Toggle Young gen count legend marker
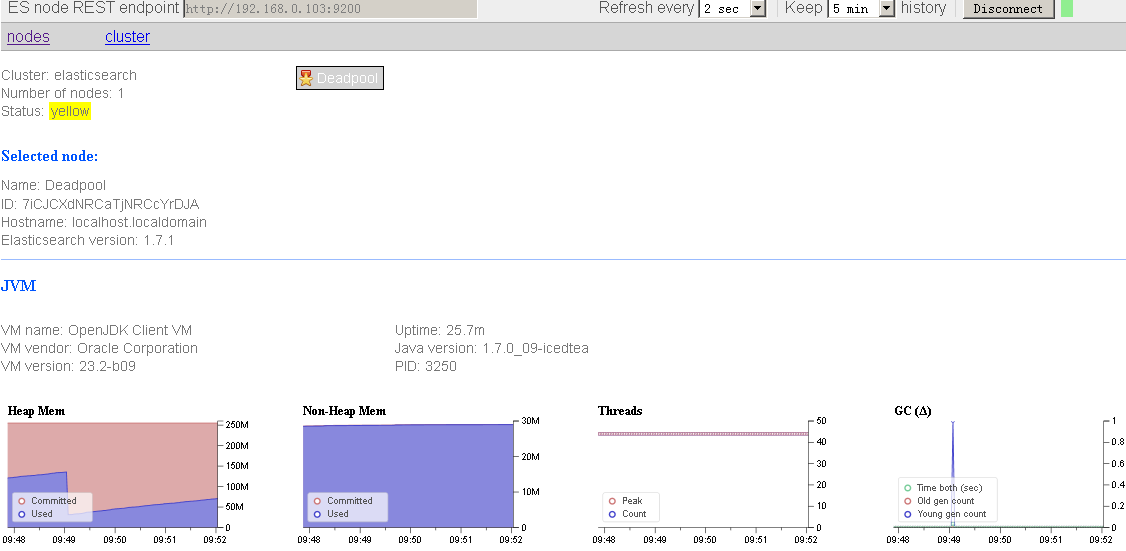 pos(908,514)
